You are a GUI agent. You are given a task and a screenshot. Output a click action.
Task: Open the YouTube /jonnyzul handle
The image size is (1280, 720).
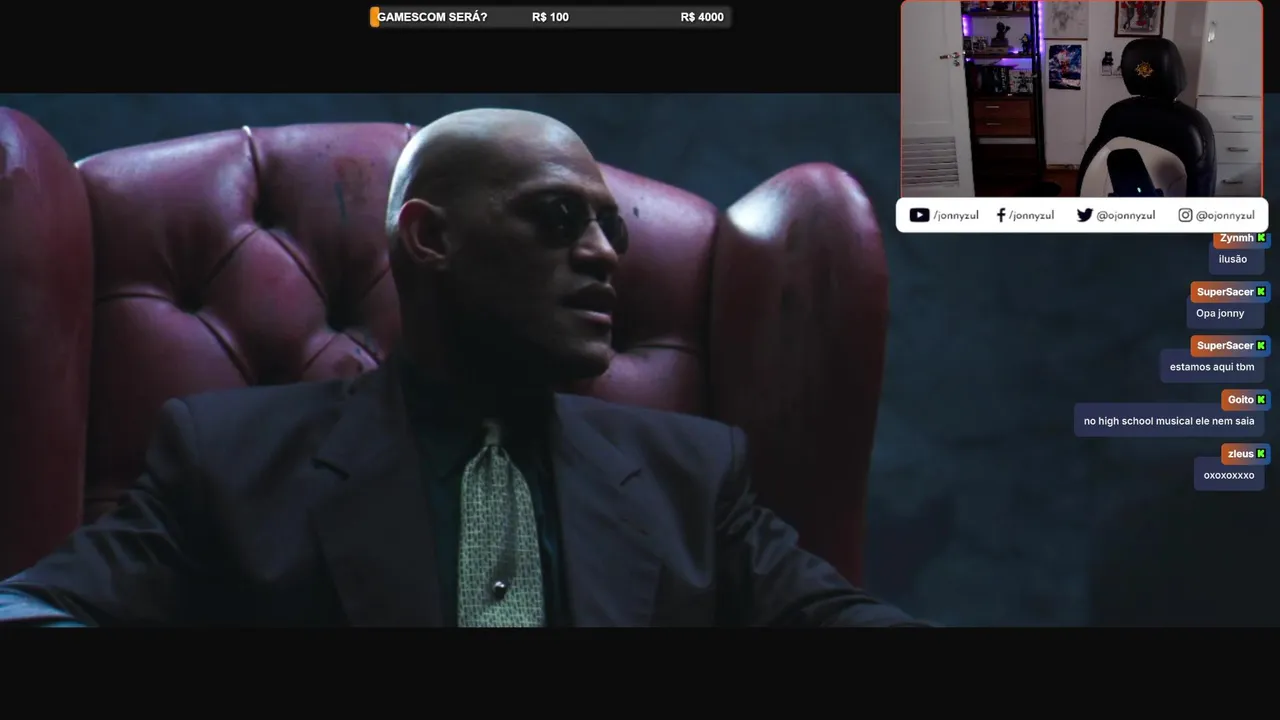pyautogui.click(x=955, y=215)
